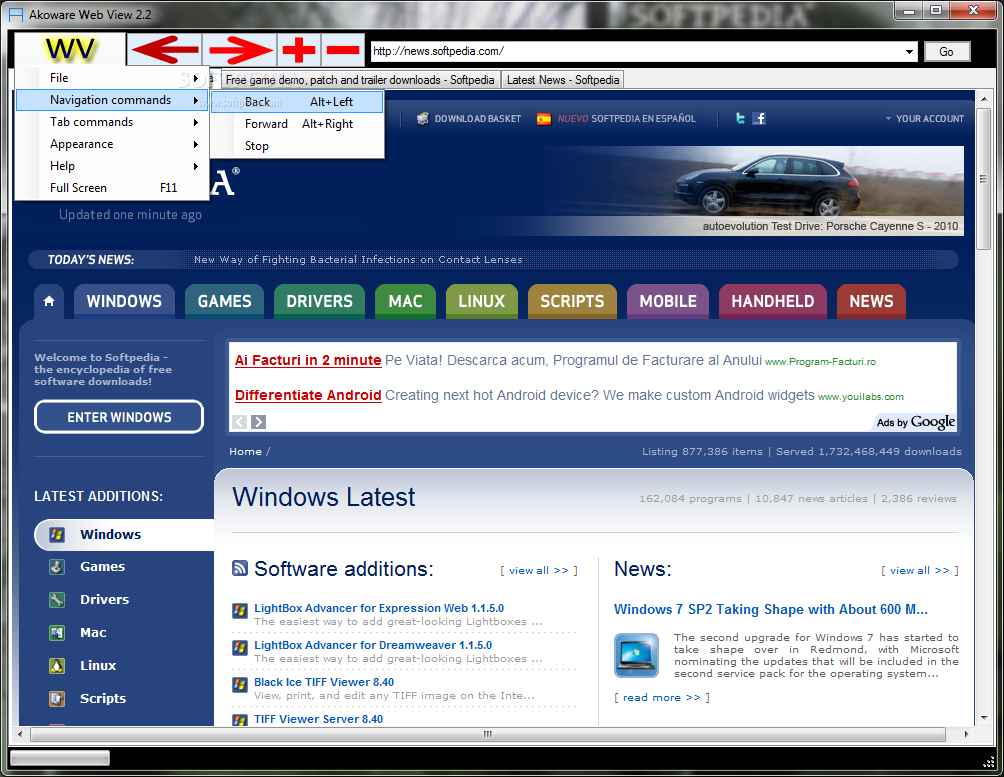Open the Your Account dropdown
Screen dimensions: 1004x777
pyautogui.click(x=925, y=119)
